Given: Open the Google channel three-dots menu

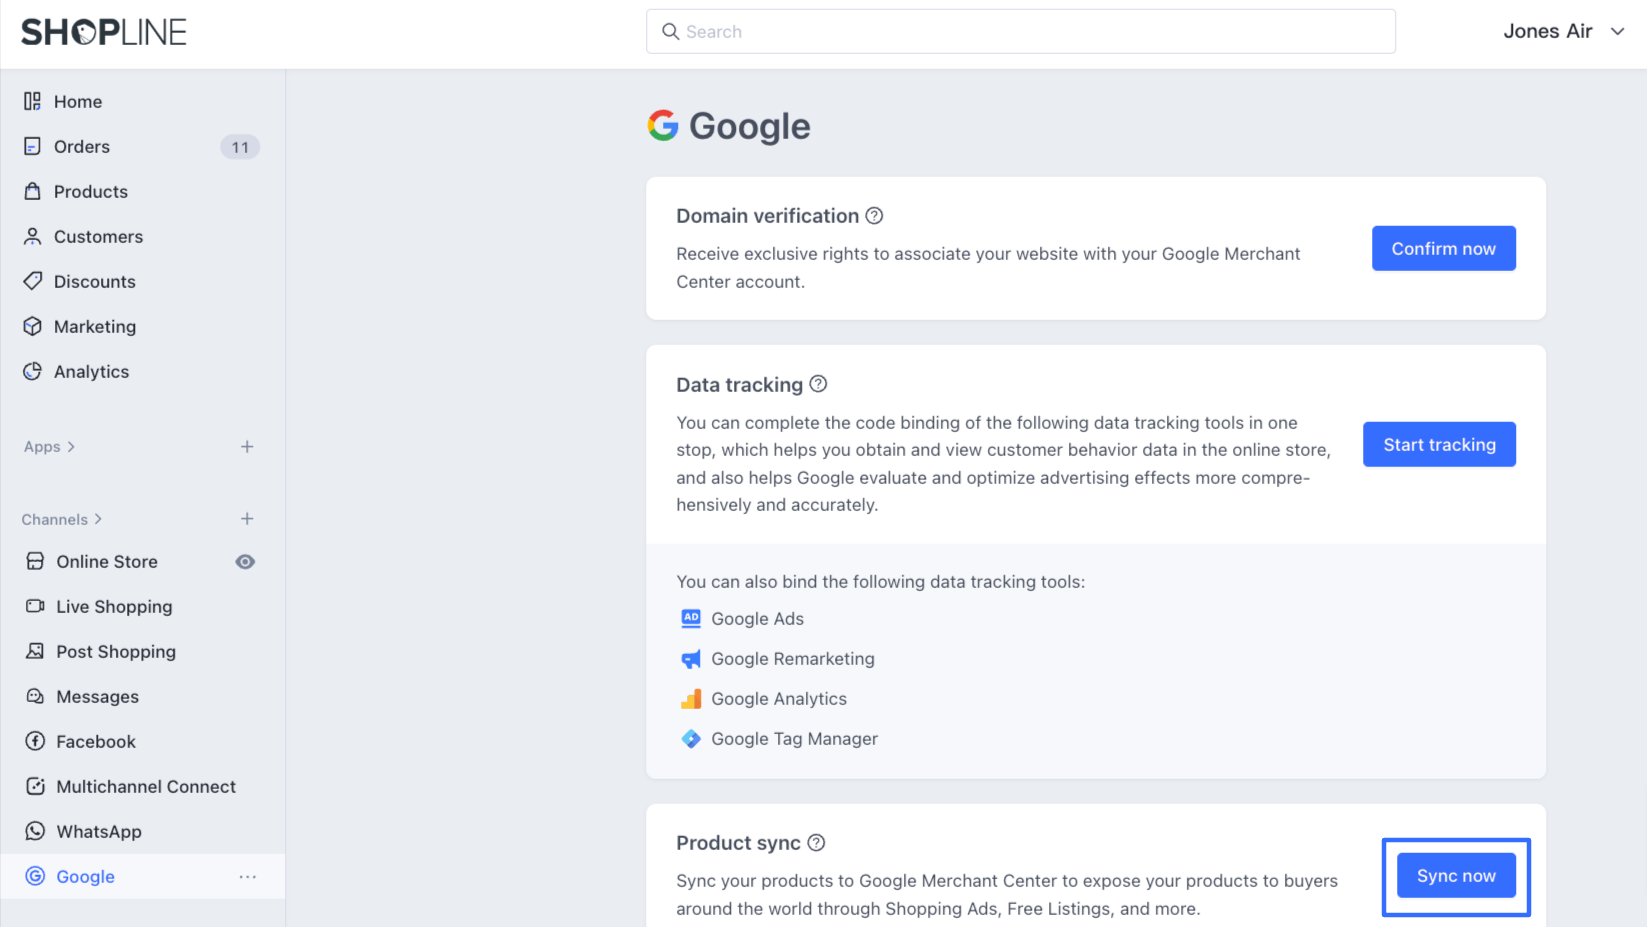Looking at the screenshot, I should pos(247,877).
